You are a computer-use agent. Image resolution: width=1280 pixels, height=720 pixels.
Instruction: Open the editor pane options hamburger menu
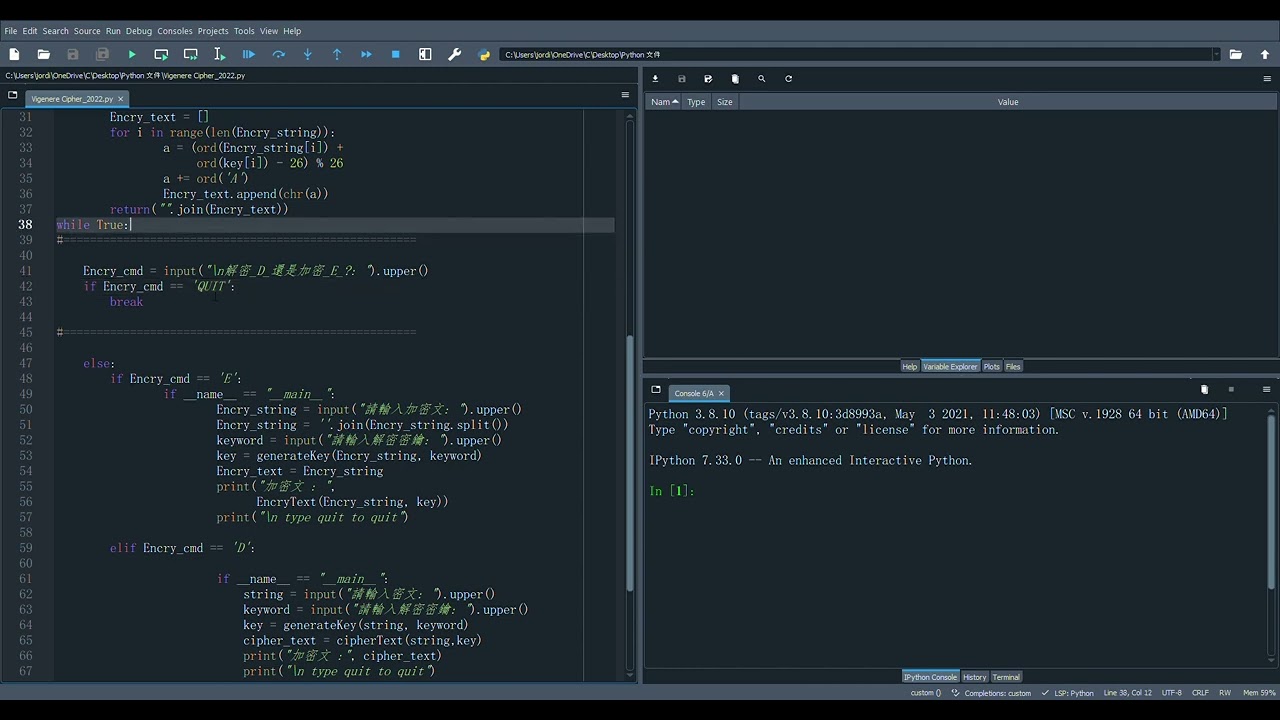(x=625, y=95)
